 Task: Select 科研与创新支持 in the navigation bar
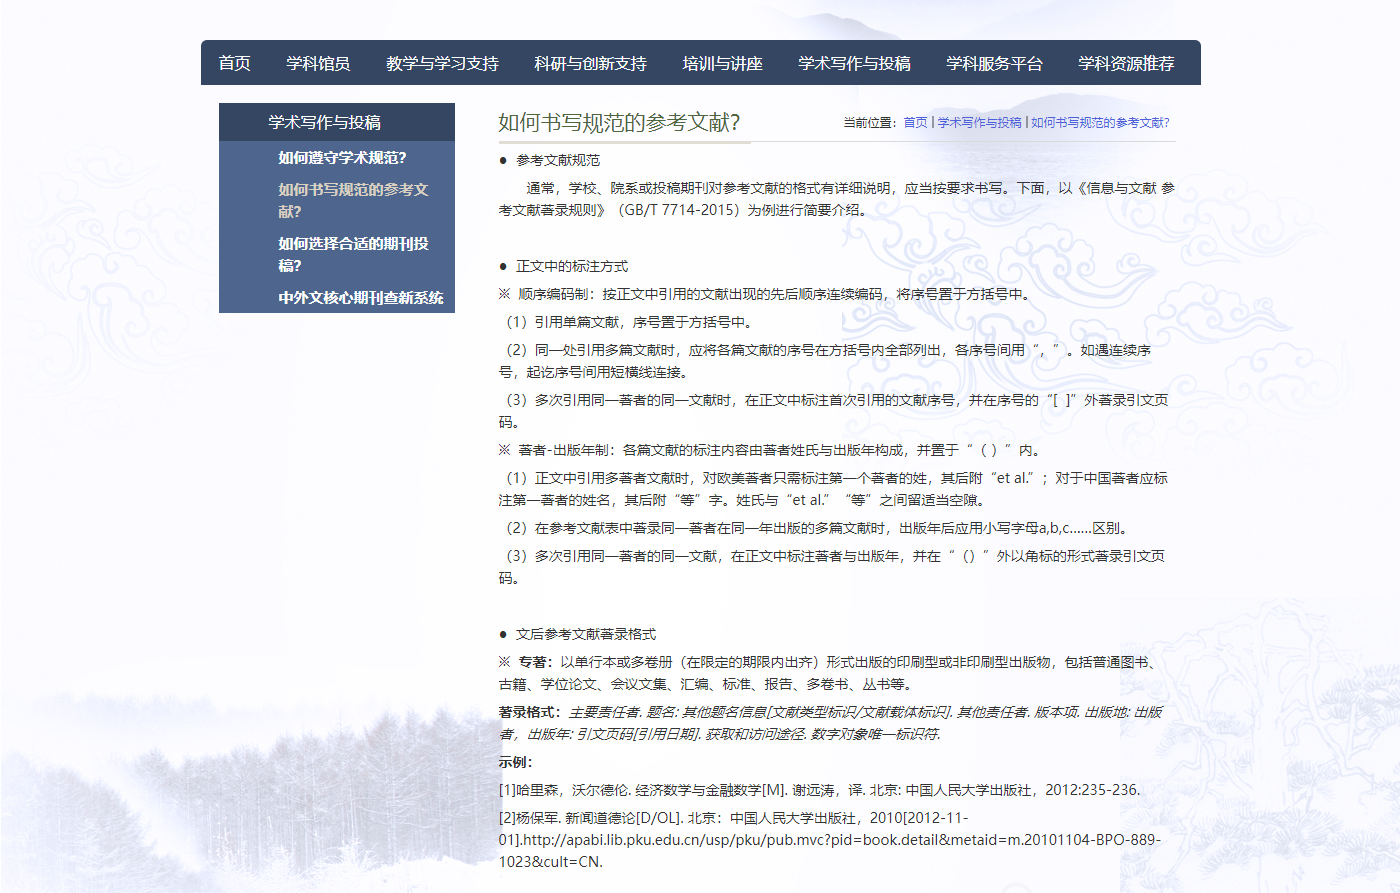tap(590, 63)
